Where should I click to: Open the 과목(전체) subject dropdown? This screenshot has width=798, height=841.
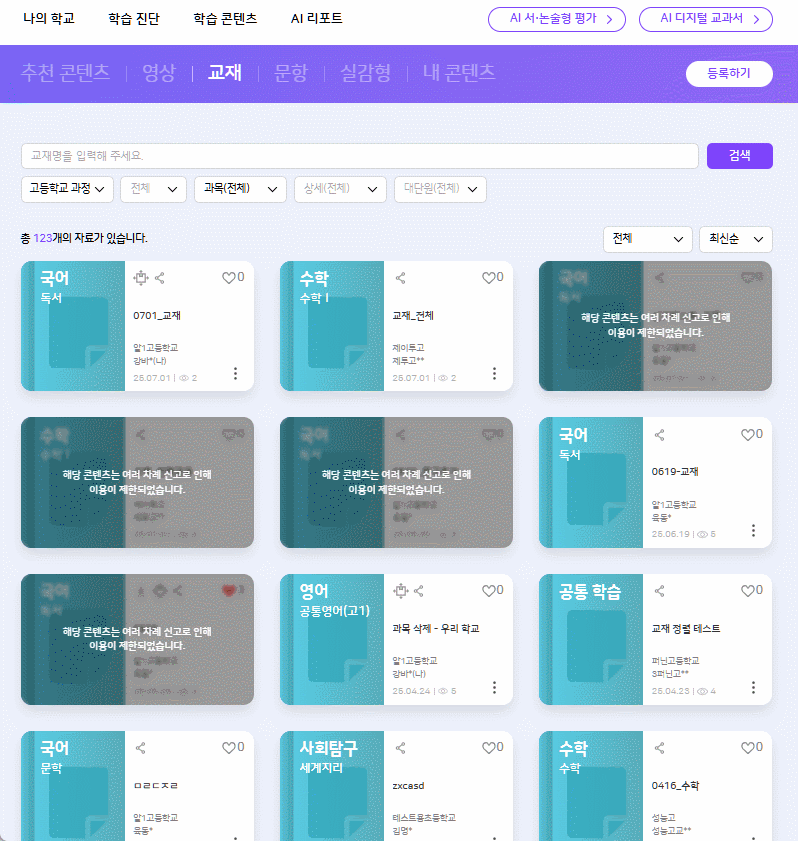pos(240,189)
